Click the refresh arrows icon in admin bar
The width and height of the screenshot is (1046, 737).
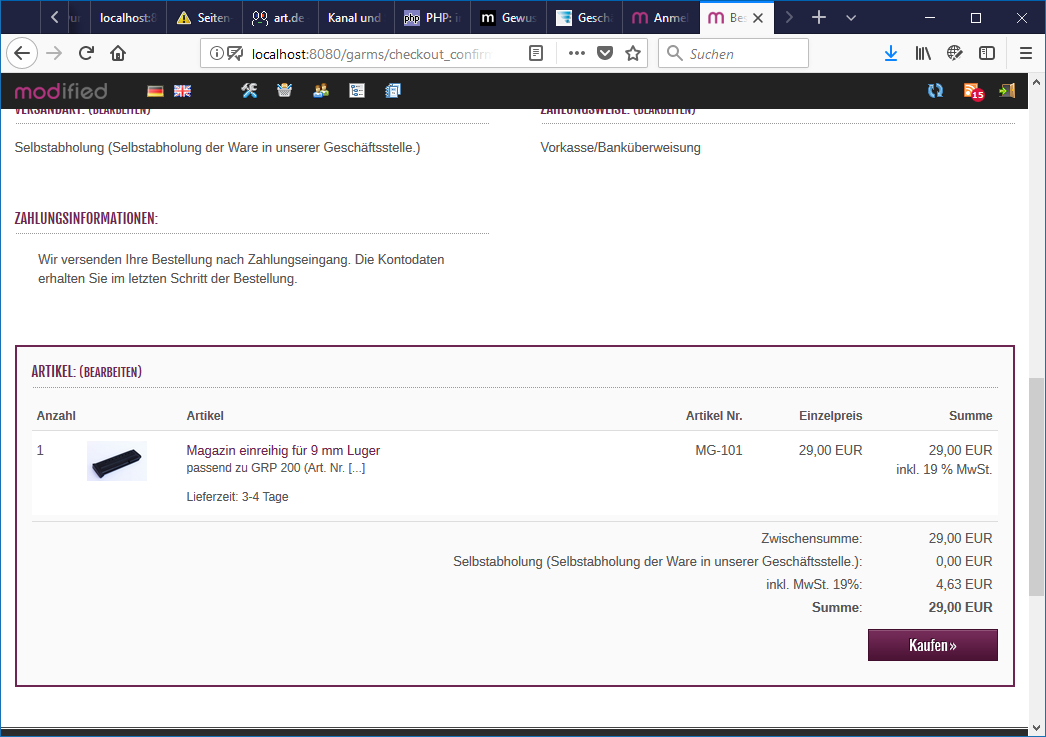point(935,91)
